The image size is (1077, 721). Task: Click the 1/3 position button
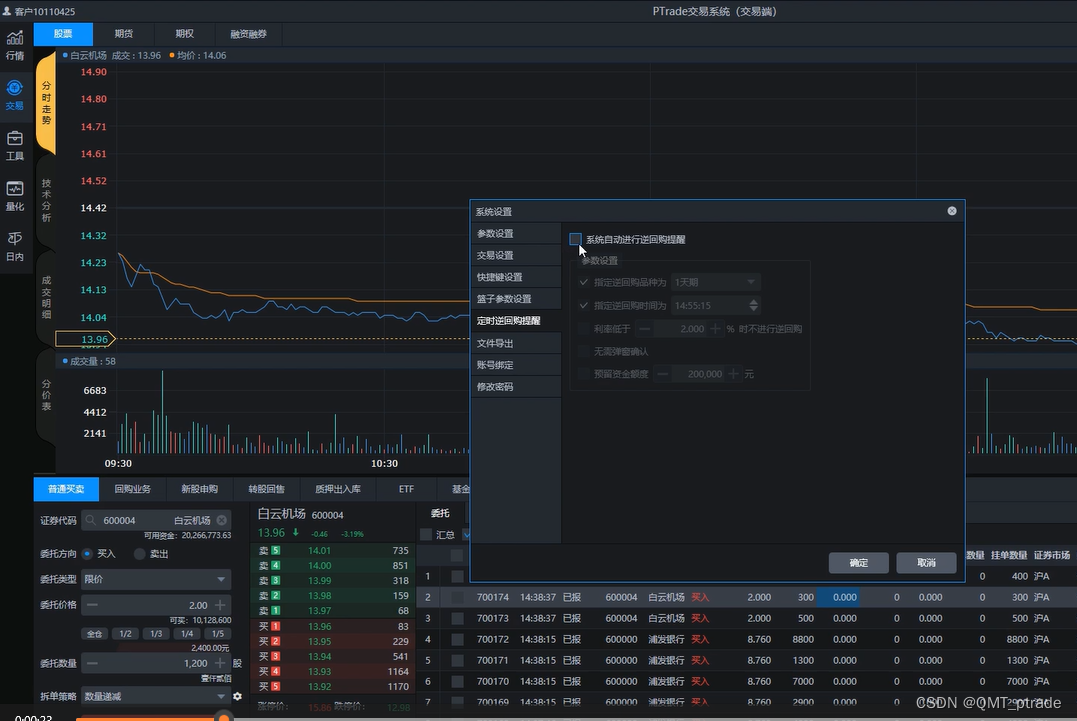(157, 634)
